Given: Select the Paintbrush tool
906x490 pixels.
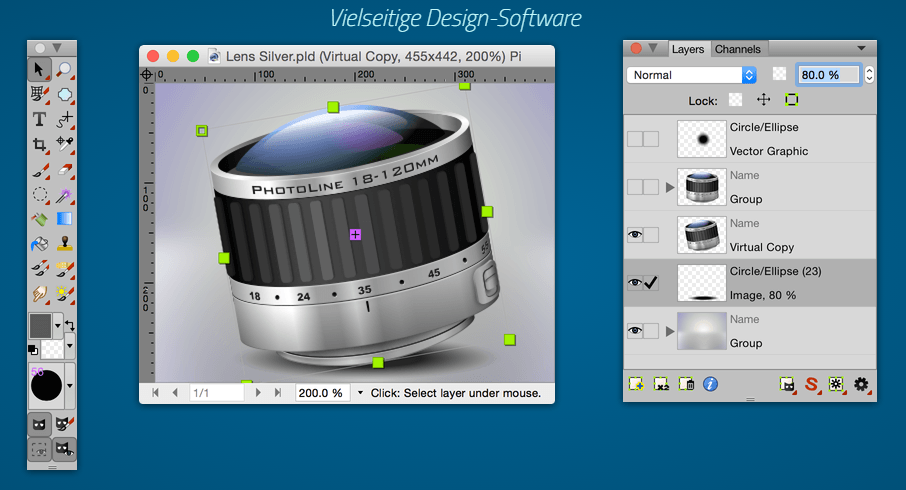Looking at the screenshot, I should coord(39,170).
